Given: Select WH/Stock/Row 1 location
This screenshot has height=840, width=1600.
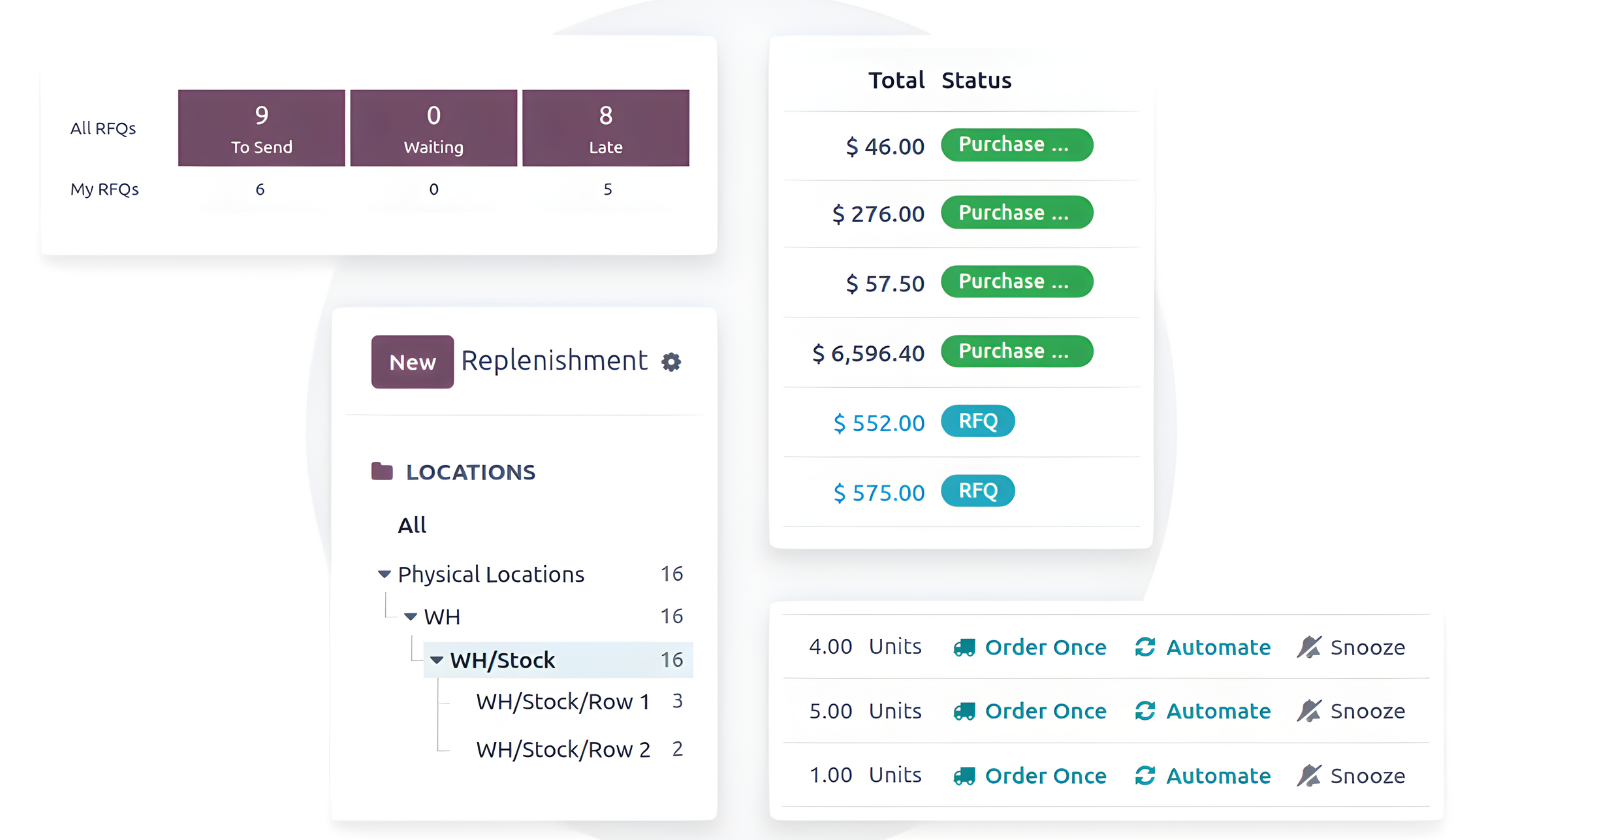Looking at the screenshot, I should coord(562,702).
